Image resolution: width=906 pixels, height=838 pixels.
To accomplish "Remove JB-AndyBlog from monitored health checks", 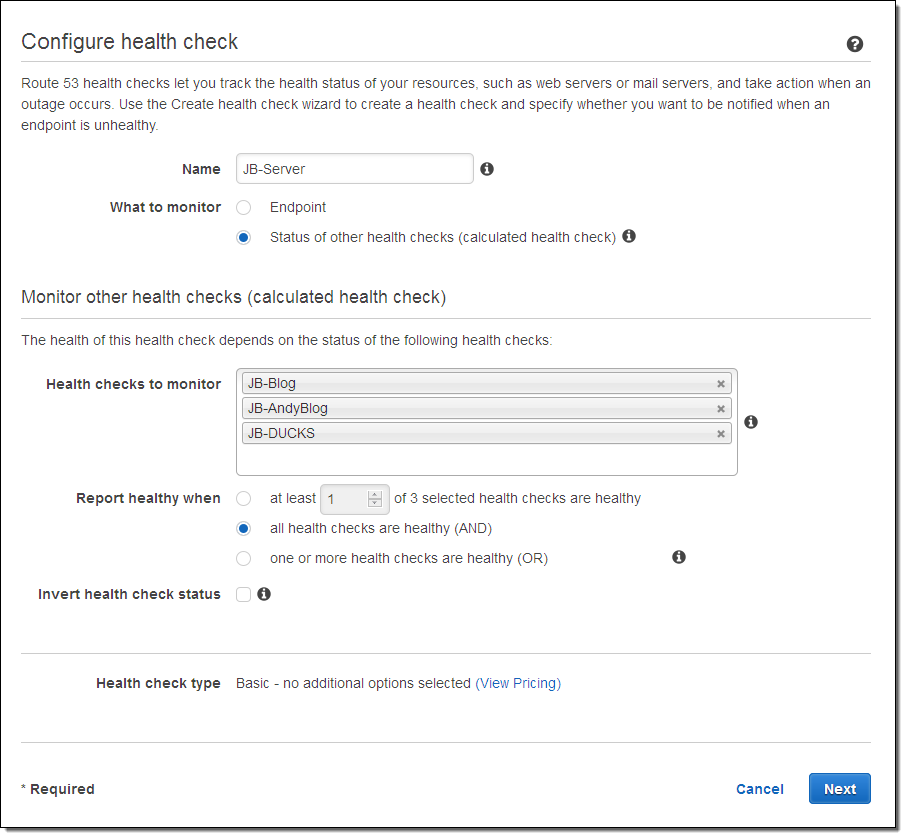I will [720, 409].
